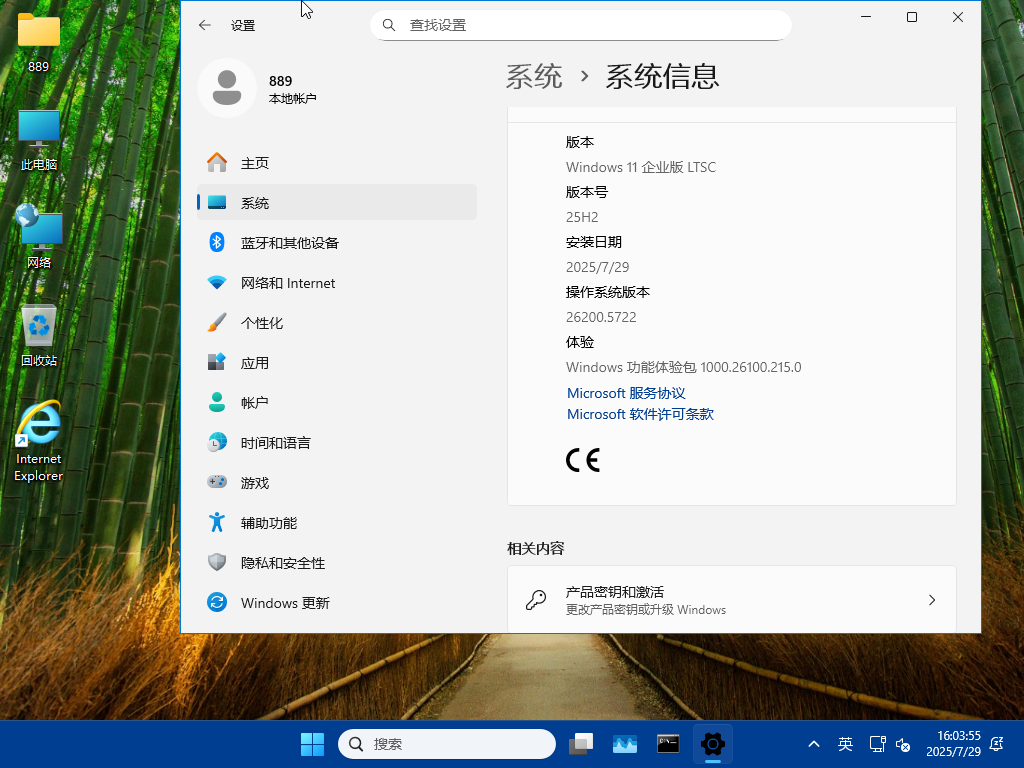Open the clock showing 16:03:55

coord(953,744)
